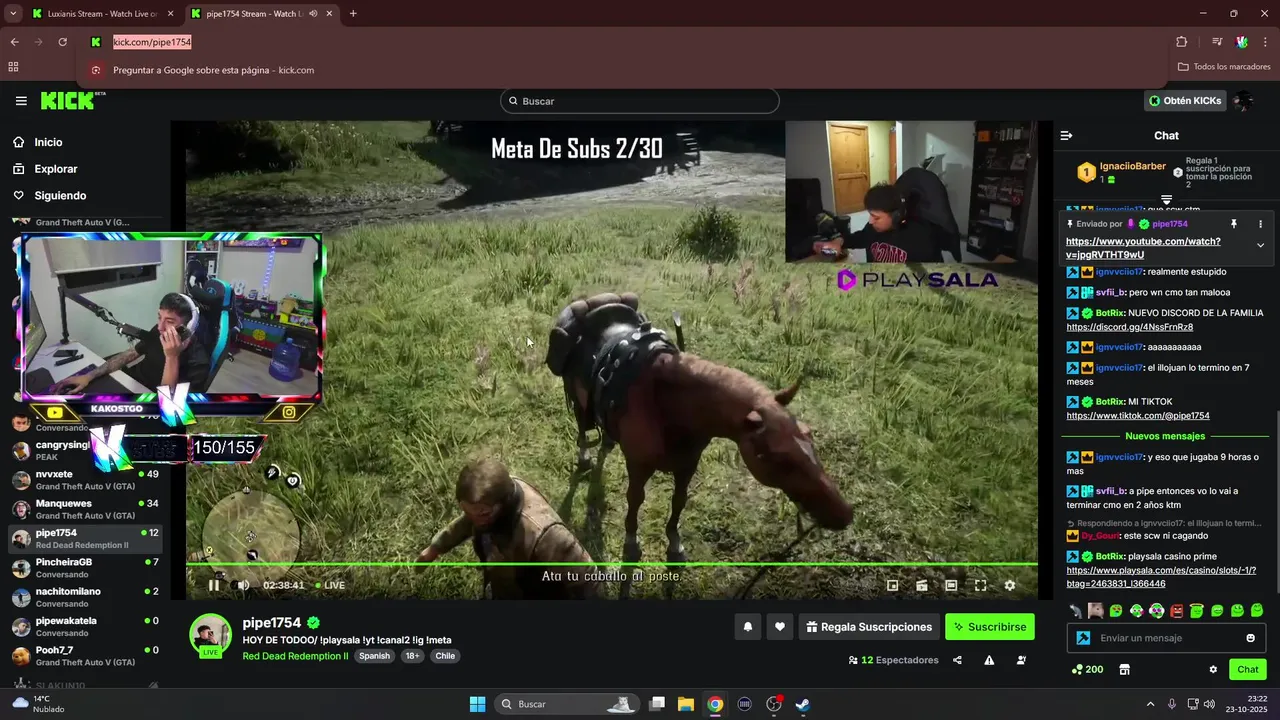Mute the pipe1754 tab audio icon

click(x=314, y=14)
